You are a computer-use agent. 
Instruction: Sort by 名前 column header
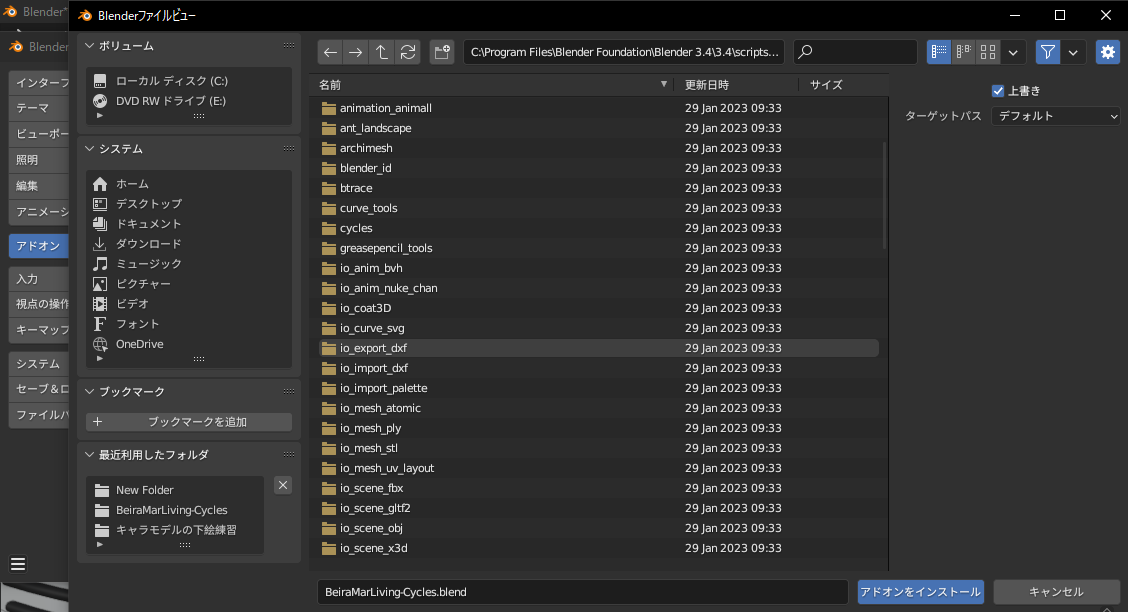point(493,85)
